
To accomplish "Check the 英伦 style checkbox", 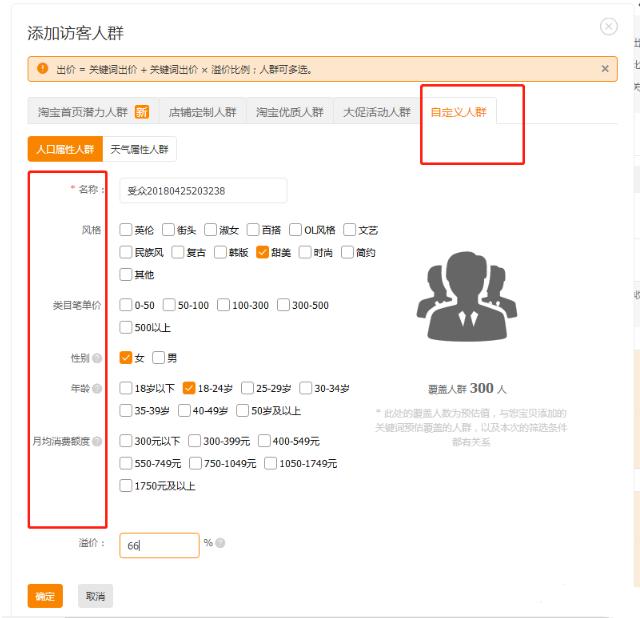I will point(126,230).
